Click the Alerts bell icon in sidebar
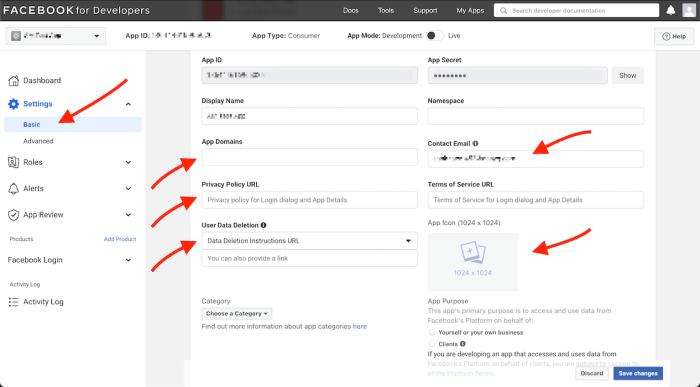The height and width of the screenshot is (387, 700). click(x=13, y=188)
